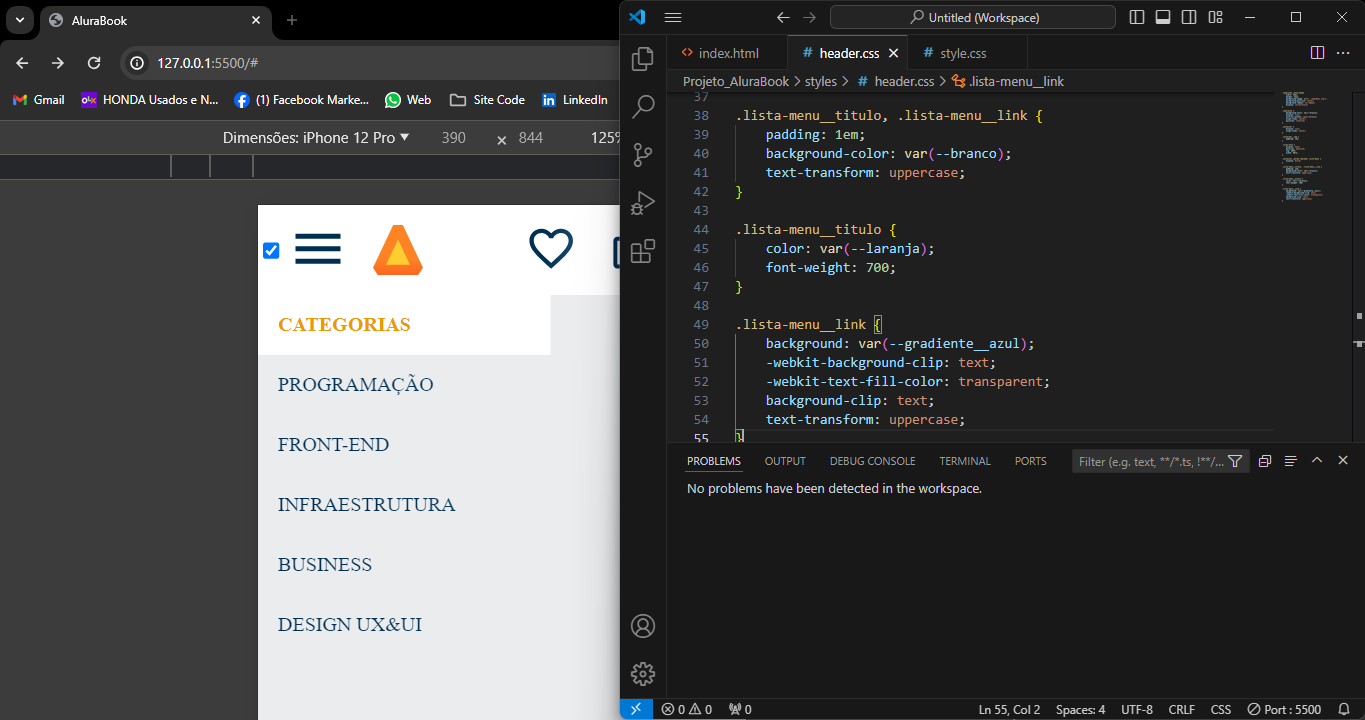Maximize the bottom panel with the chevron
This screenshot has height=720, width=1365.
(1317, 460)
